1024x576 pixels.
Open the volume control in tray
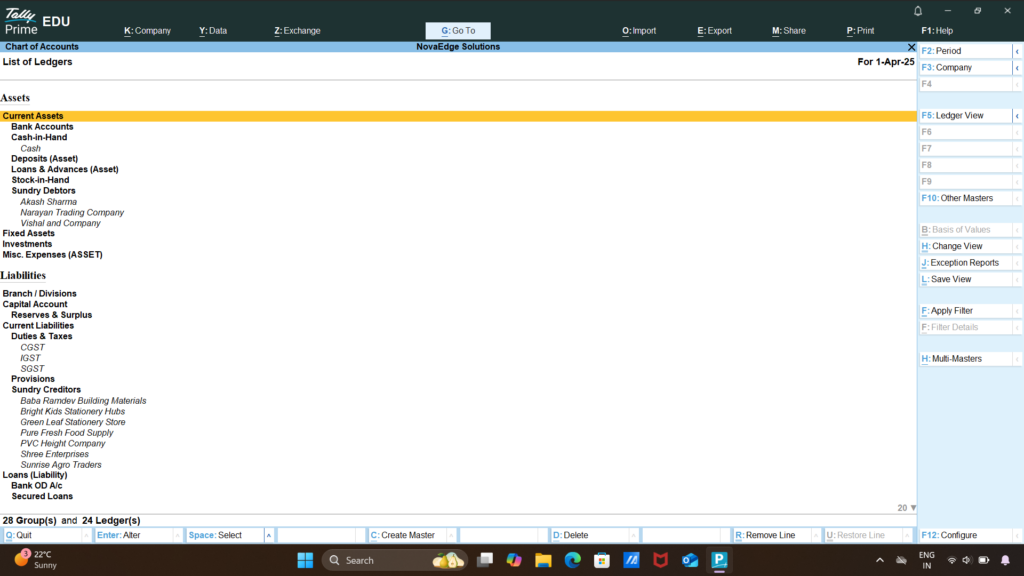pos(967,560)
